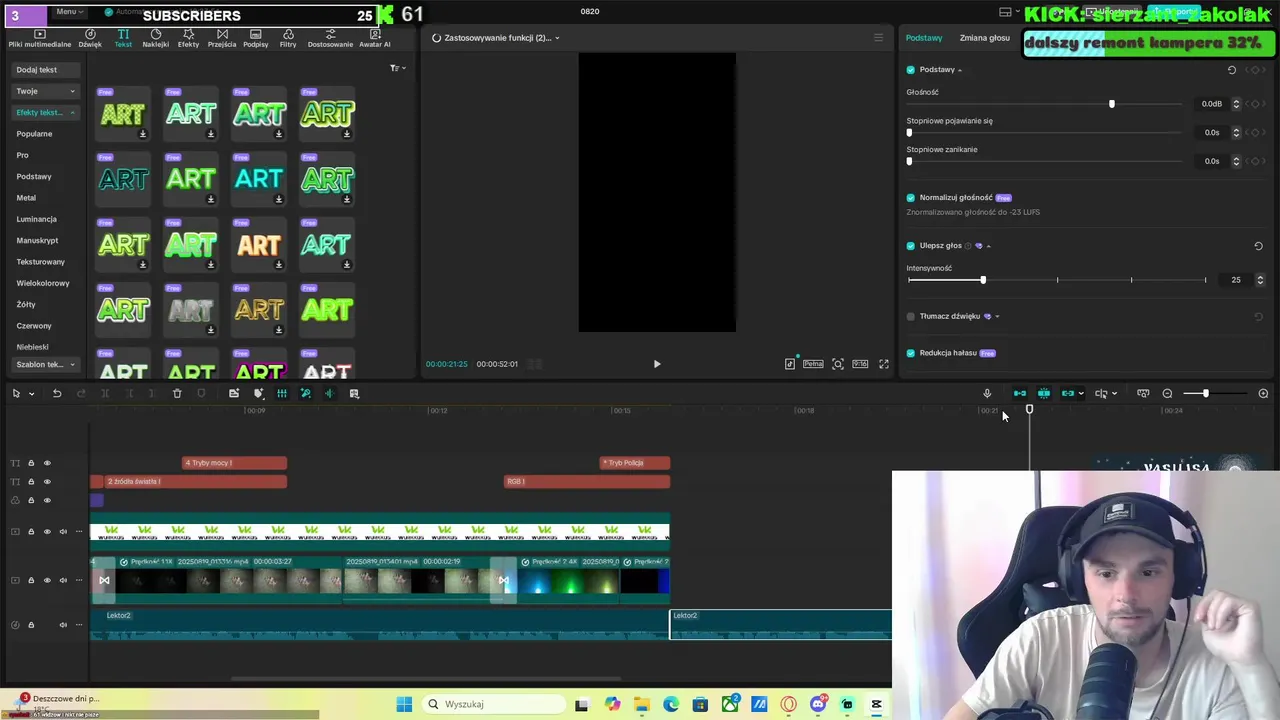Click the marker shield icon in toolbar

pos(201,393)
